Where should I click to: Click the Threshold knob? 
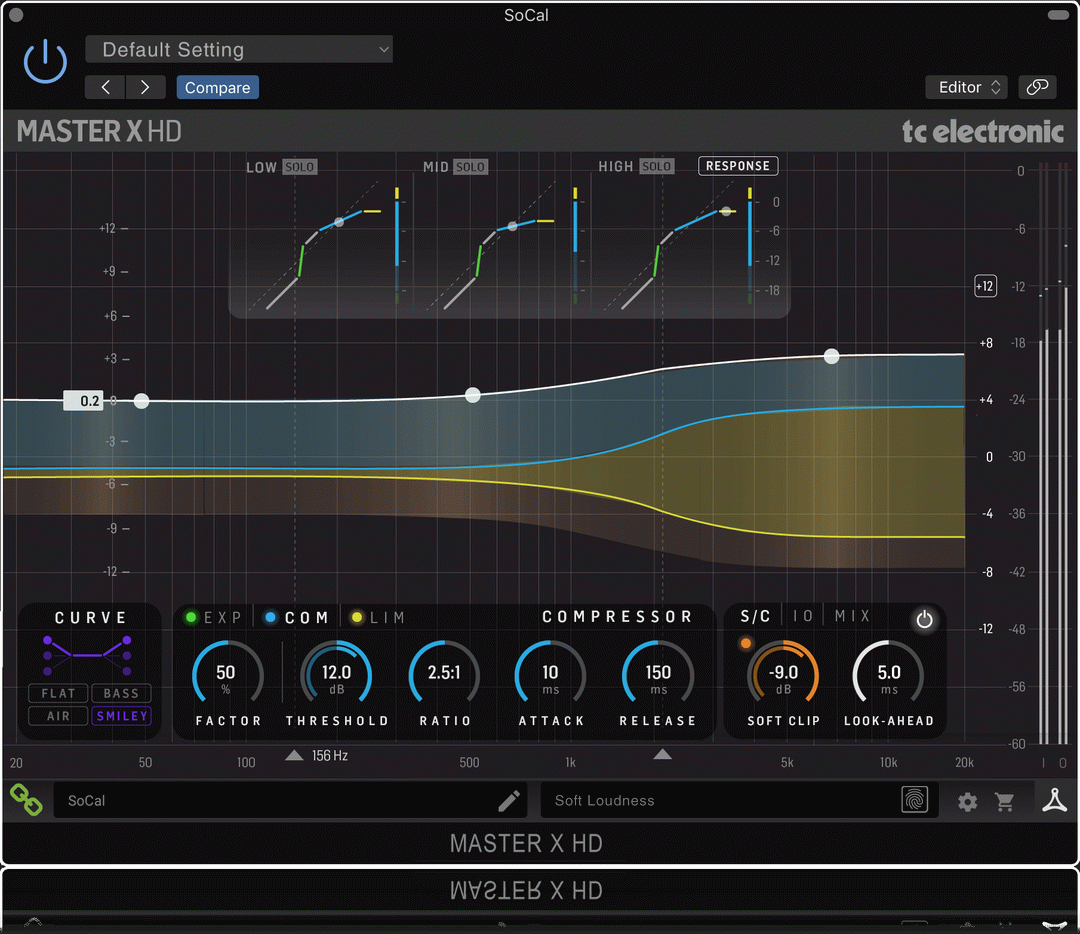click(x=336, y=674)
